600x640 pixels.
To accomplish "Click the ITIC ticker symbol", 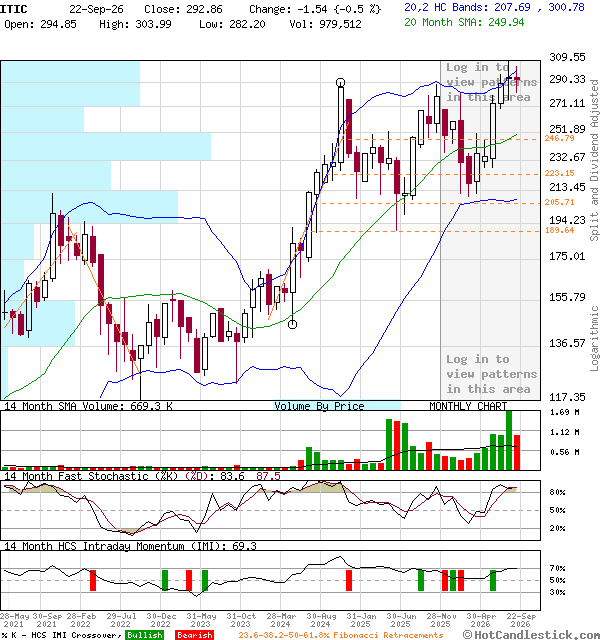I will [13, 9].
